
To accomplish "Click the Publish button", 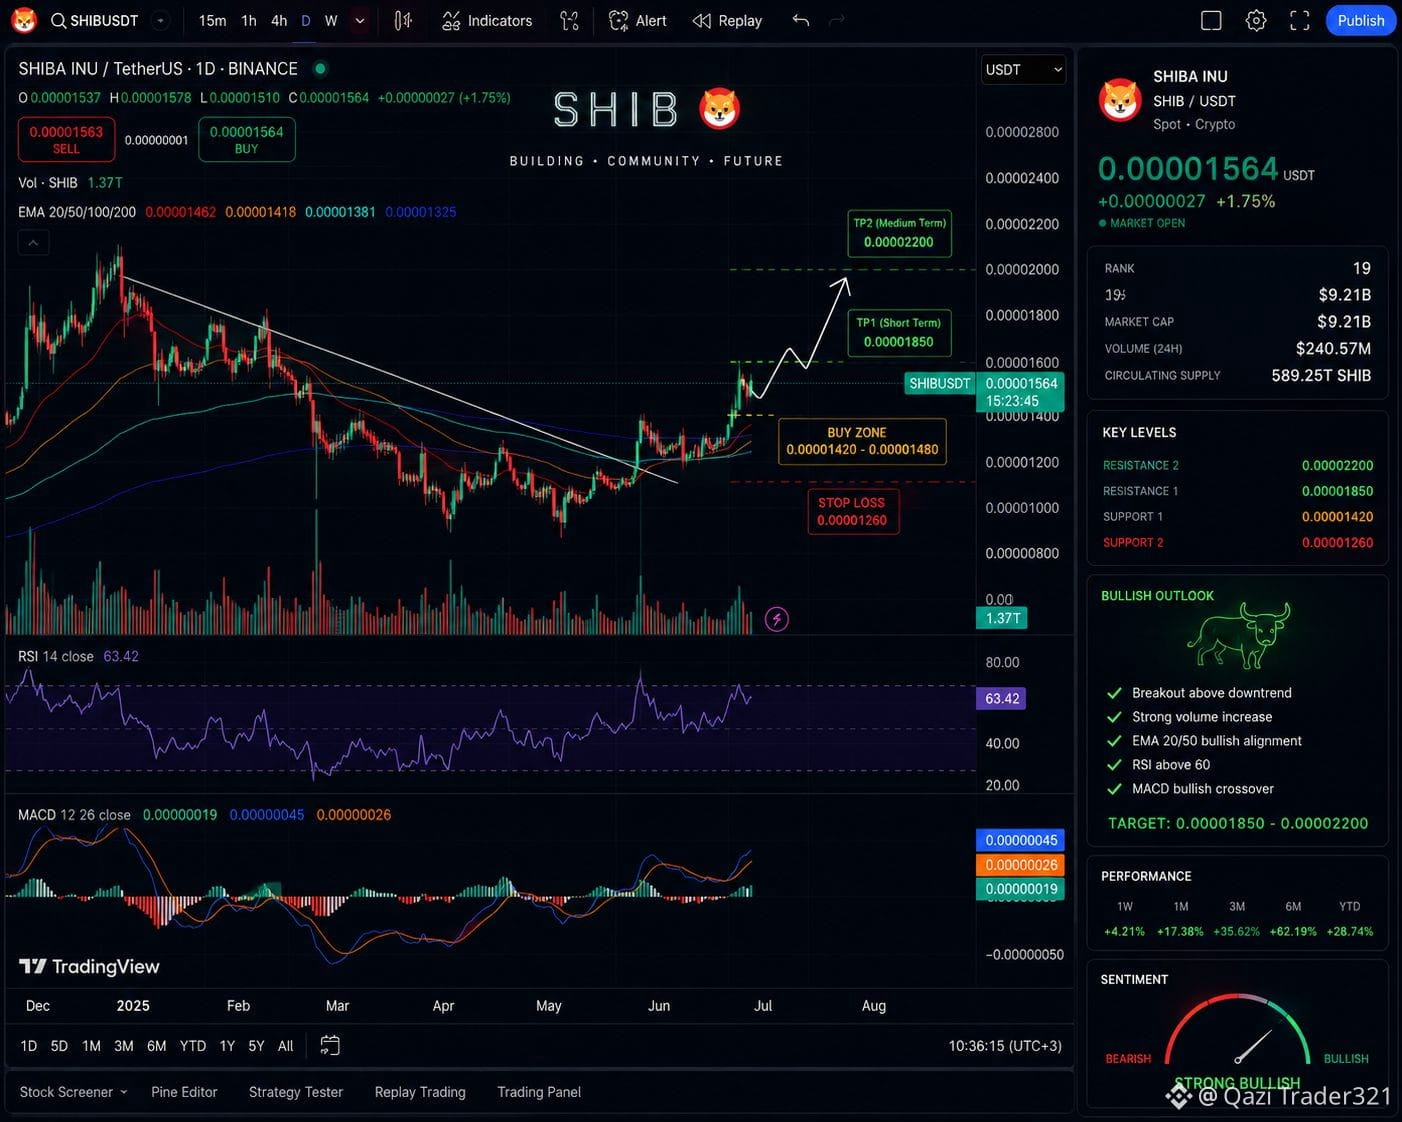I will pos(1361,21).
